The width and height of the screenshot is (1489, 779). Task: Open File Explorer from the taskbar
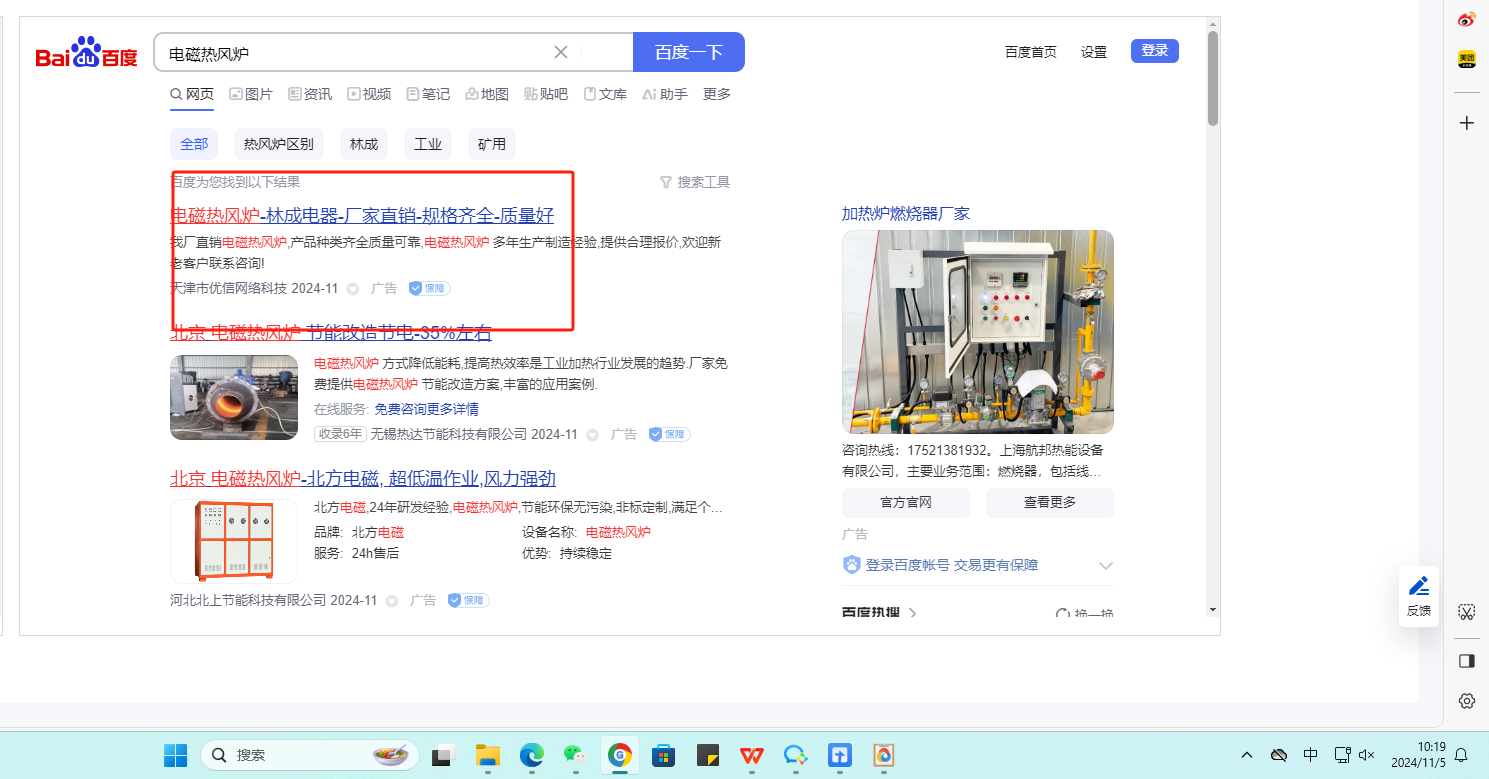coord(487,755)
